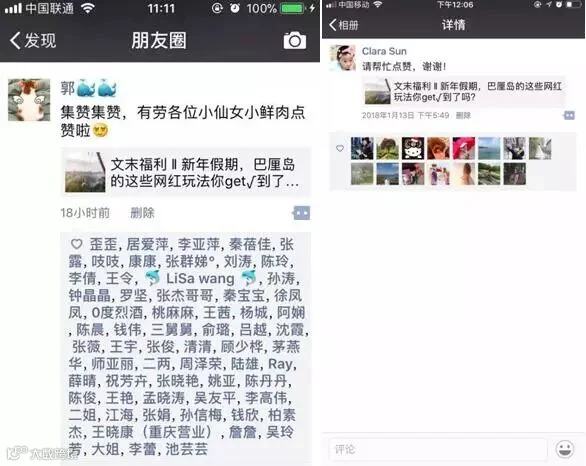Delete 郭's post via 删除 link
Screen dimensions: 586x466
point(142,213)
